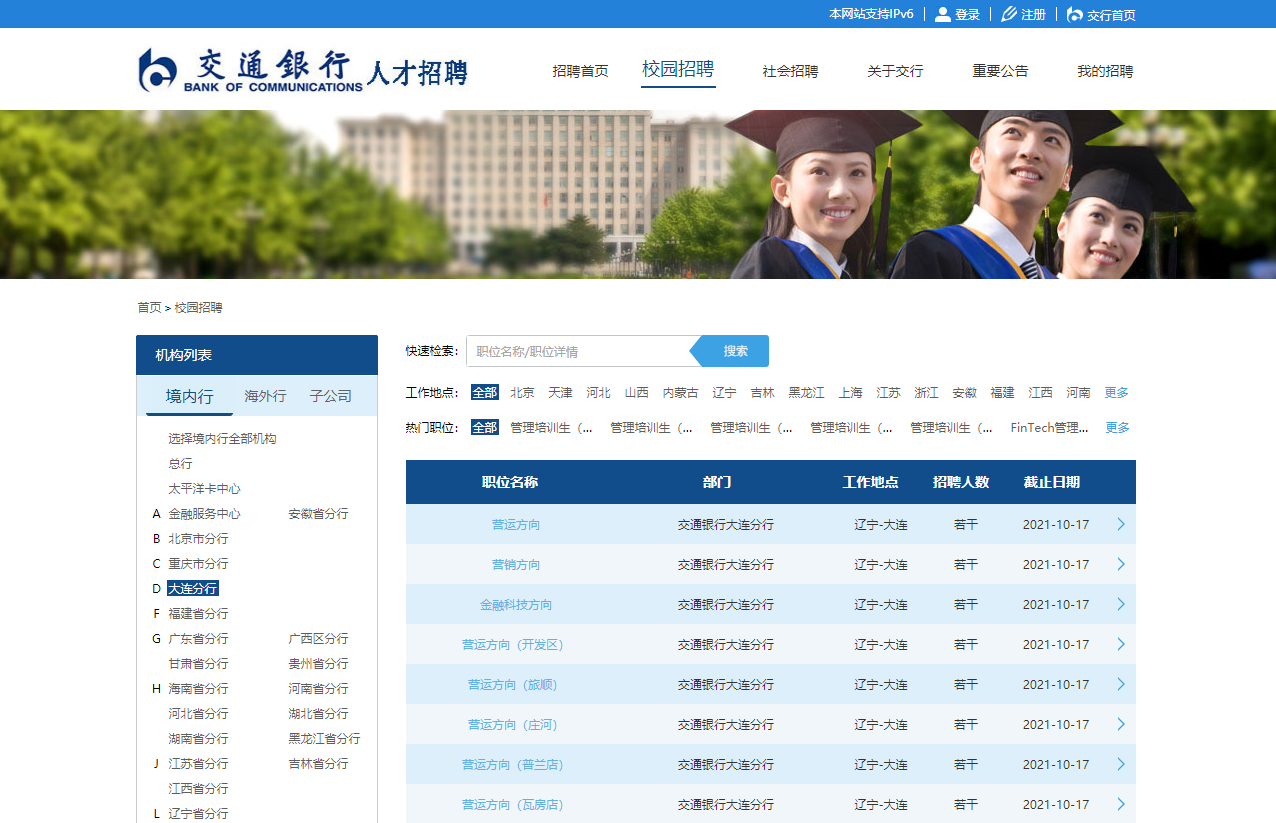
Task: Open arrow for 营运方向（旅顺）row
Action: click(1121, 684)
